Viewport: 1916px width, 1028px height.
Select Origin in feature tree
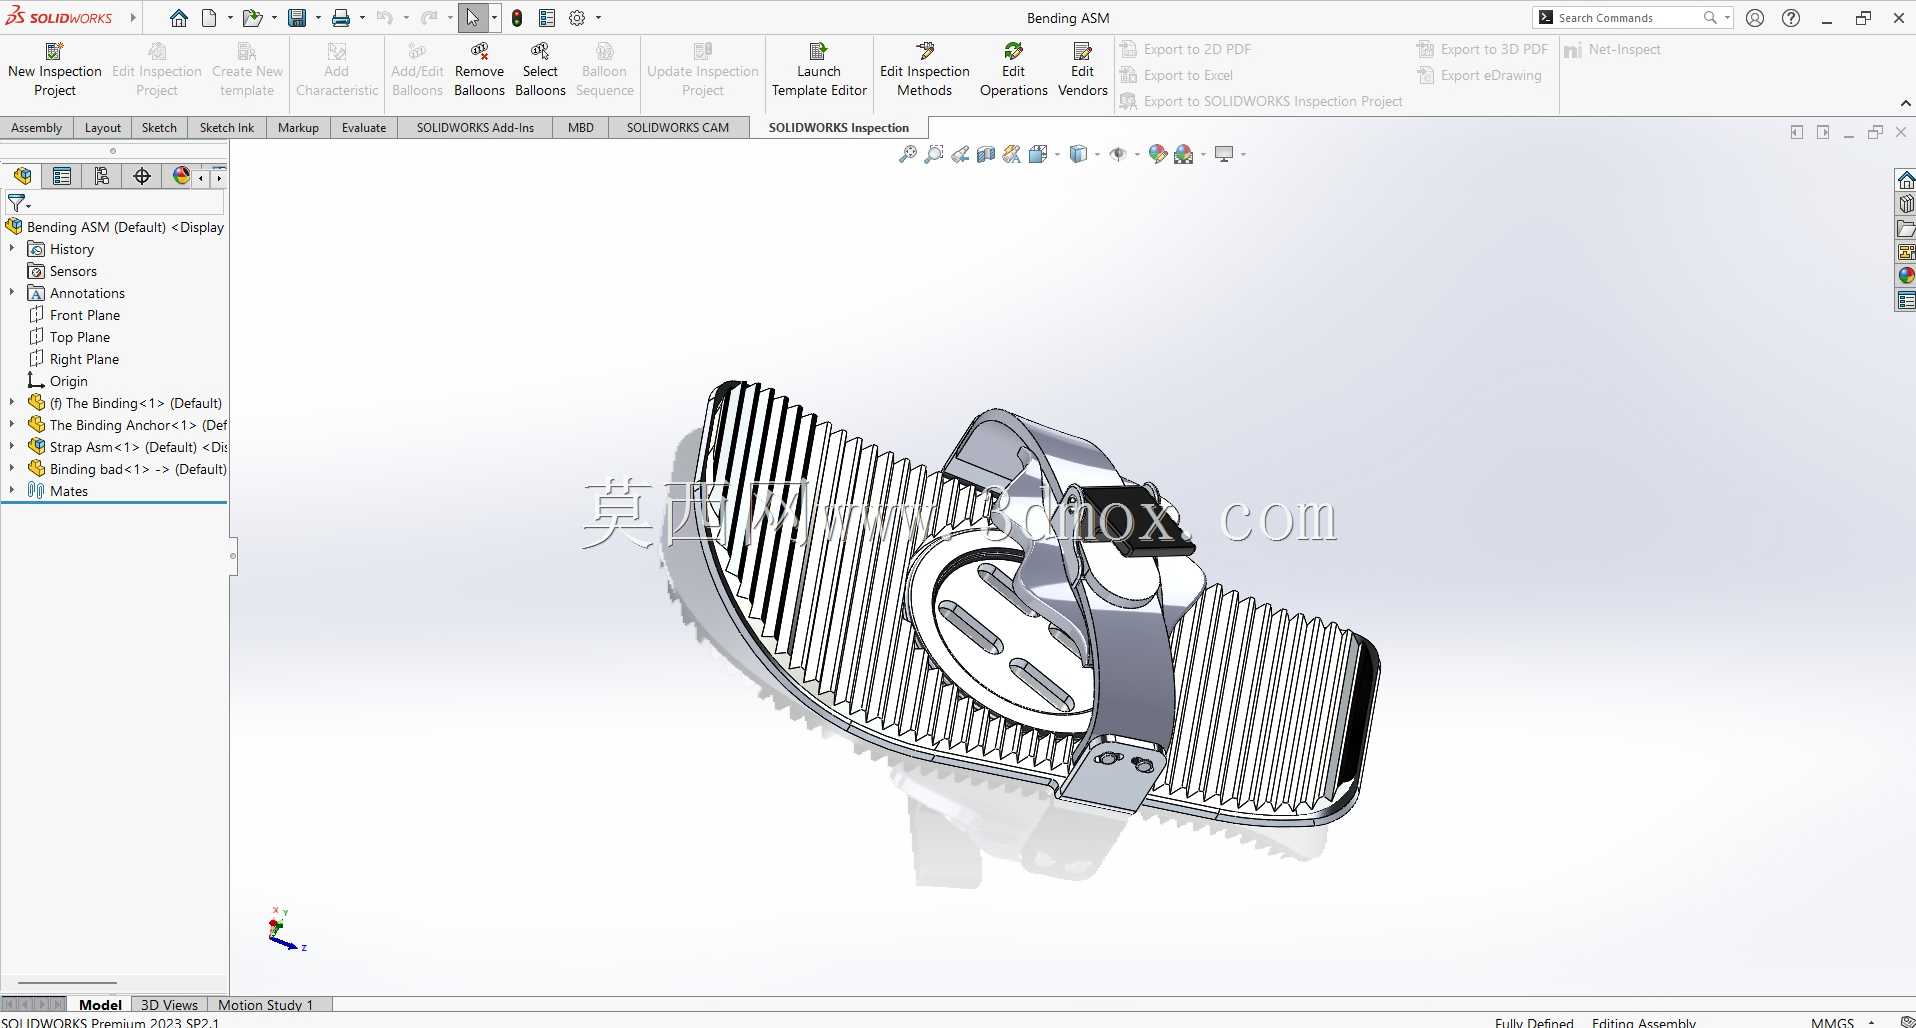point(69,381)
